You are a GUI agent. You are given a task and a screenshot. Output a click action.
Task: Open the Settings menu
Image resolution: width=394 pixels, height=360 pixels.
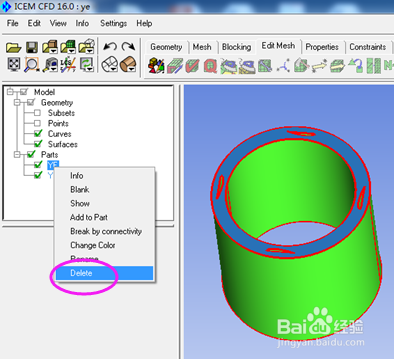coord(114,23)
